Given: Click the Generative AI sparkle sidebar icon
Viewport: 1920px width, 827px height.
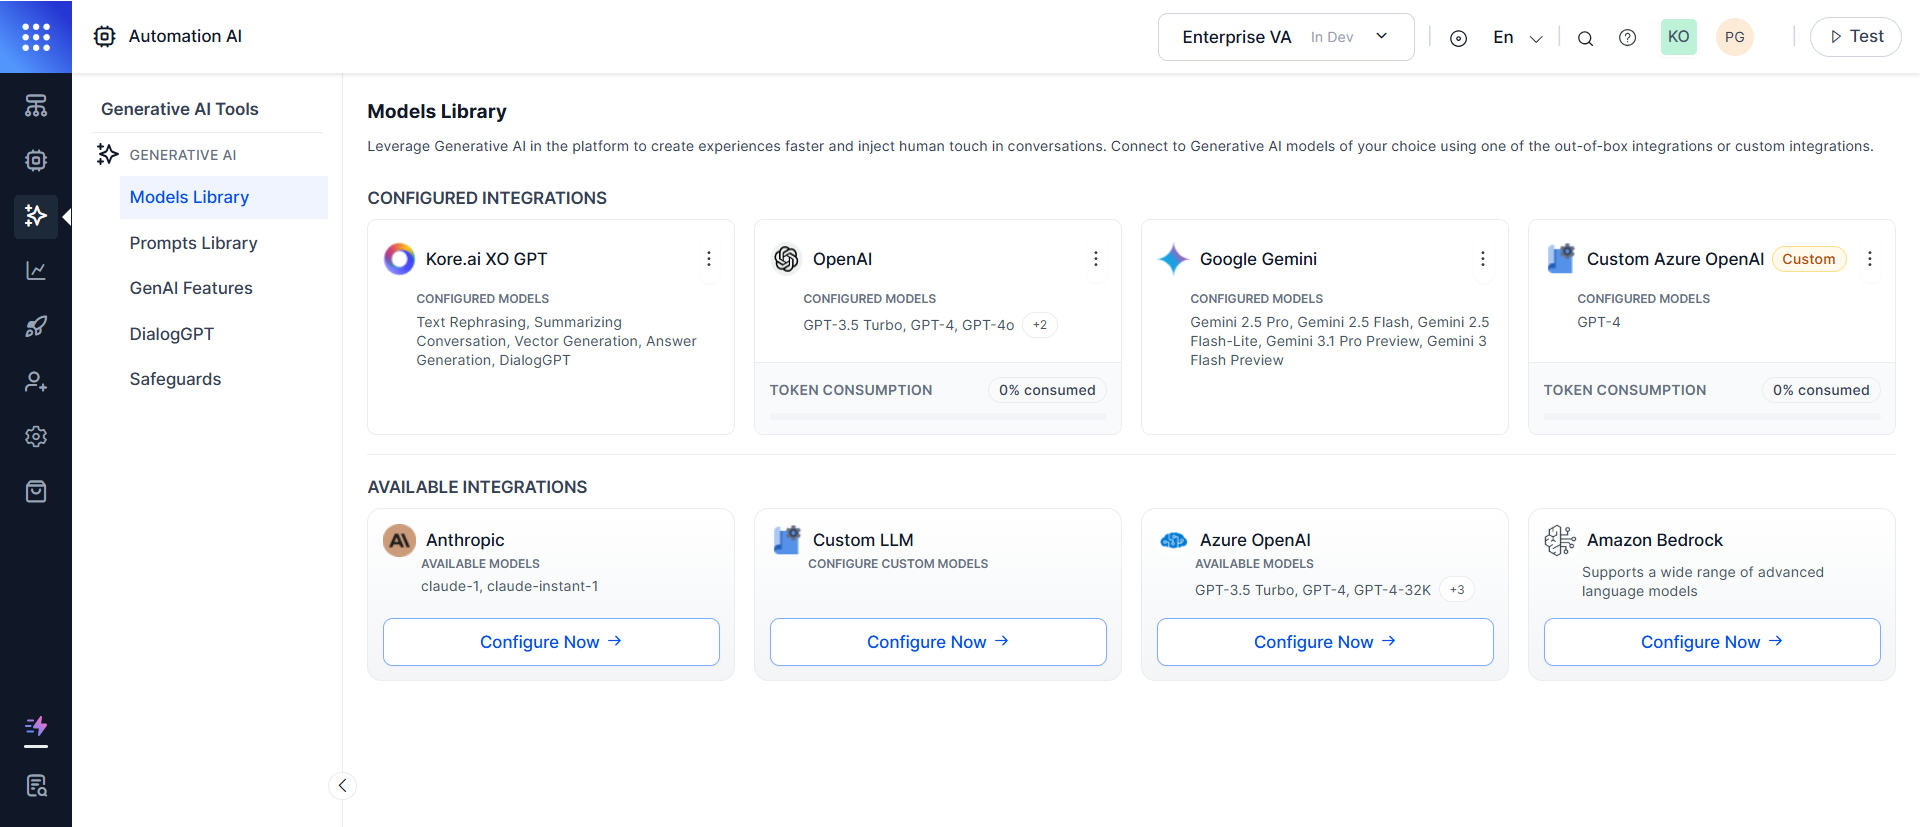Looking at the screenshot, I should [x=36, y=216].
